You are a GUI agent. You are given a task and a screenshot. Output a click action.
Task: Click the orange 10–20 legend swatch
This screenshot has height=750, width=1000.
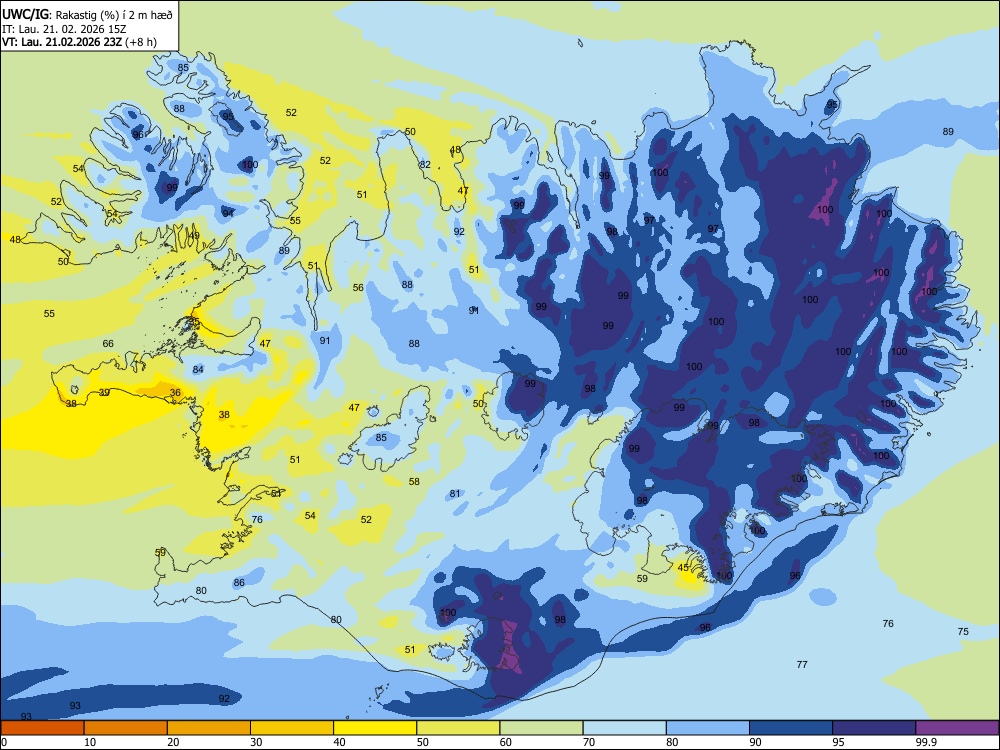coord(126,728)
